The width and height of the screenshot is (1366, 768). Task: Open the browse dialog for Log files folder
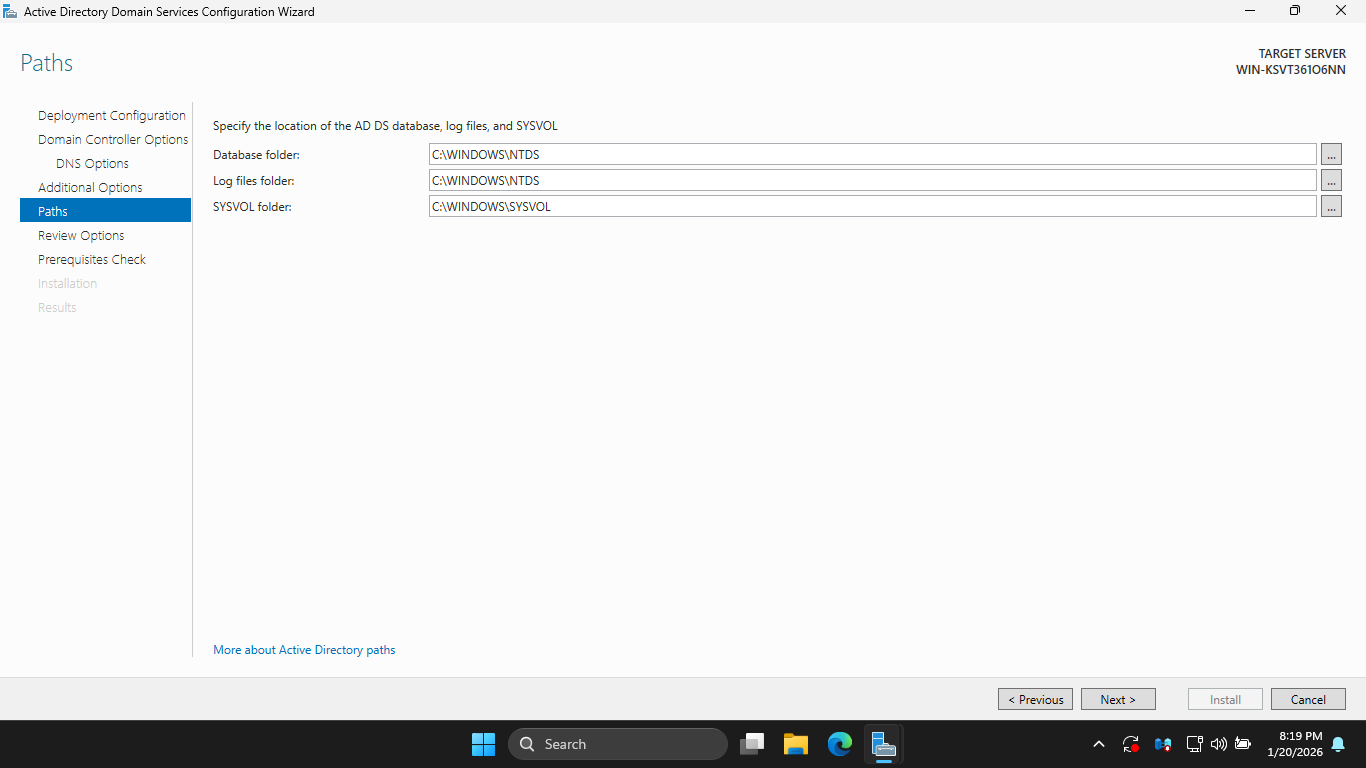point(1331,181)
